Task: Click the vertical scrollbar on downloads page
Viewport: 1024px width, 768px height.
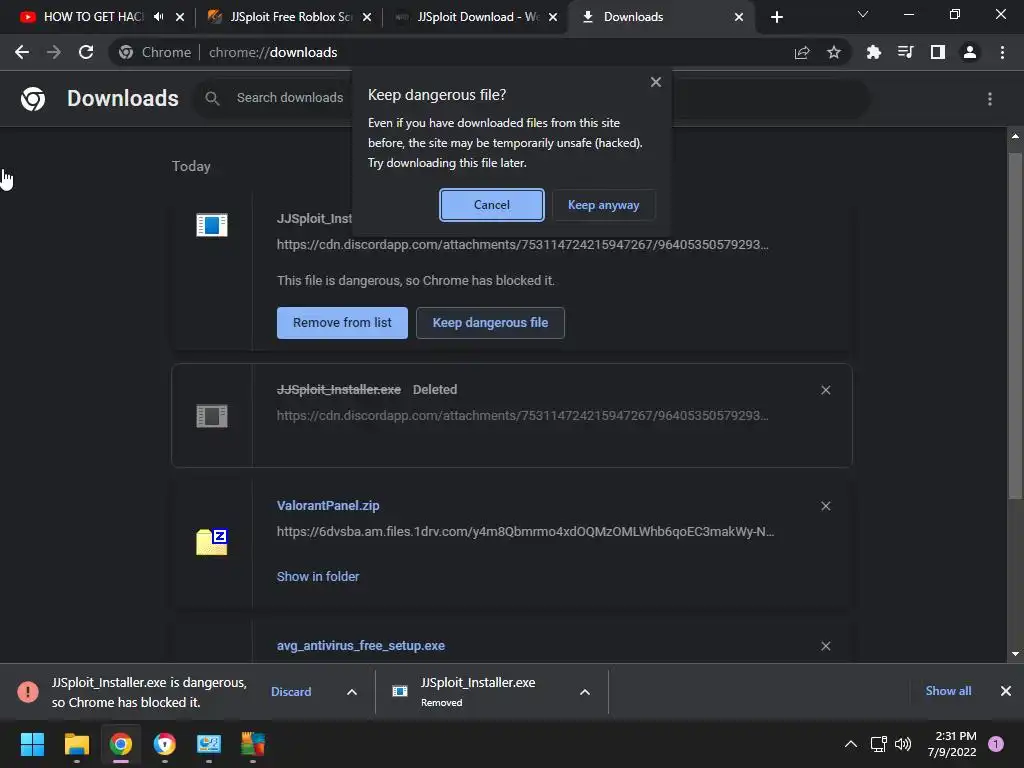Action: pos(1015,327)
